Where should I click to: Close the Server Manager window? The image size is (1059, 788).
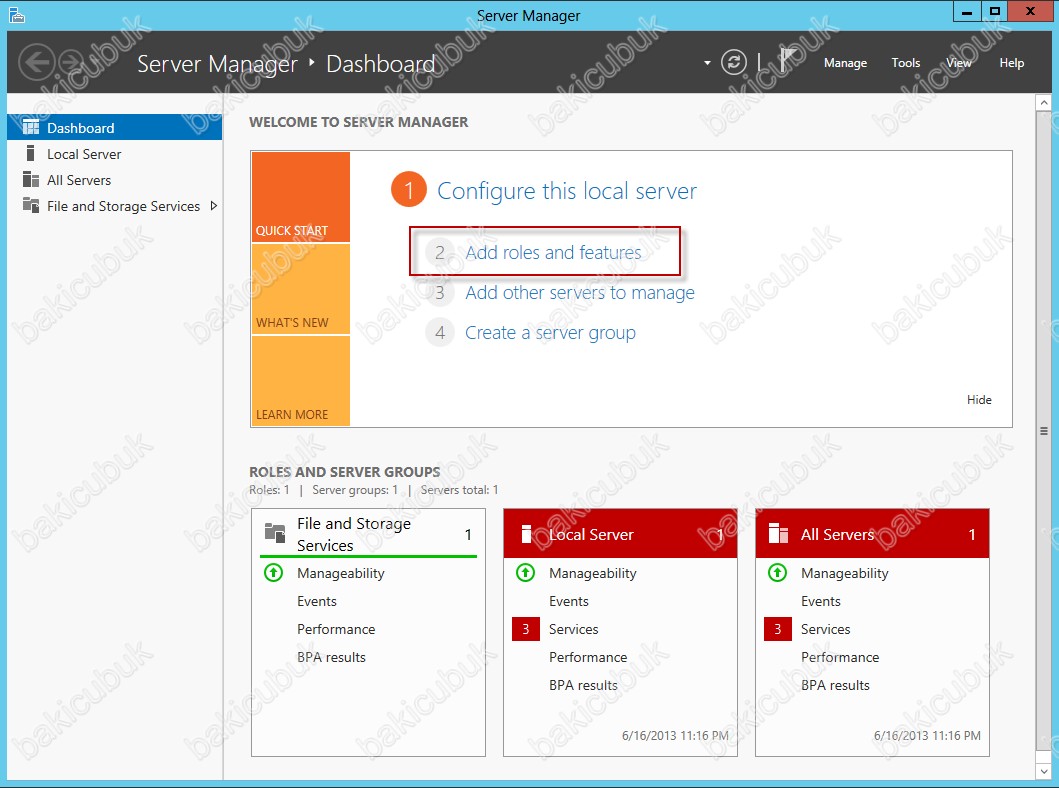click(1030, 11)
